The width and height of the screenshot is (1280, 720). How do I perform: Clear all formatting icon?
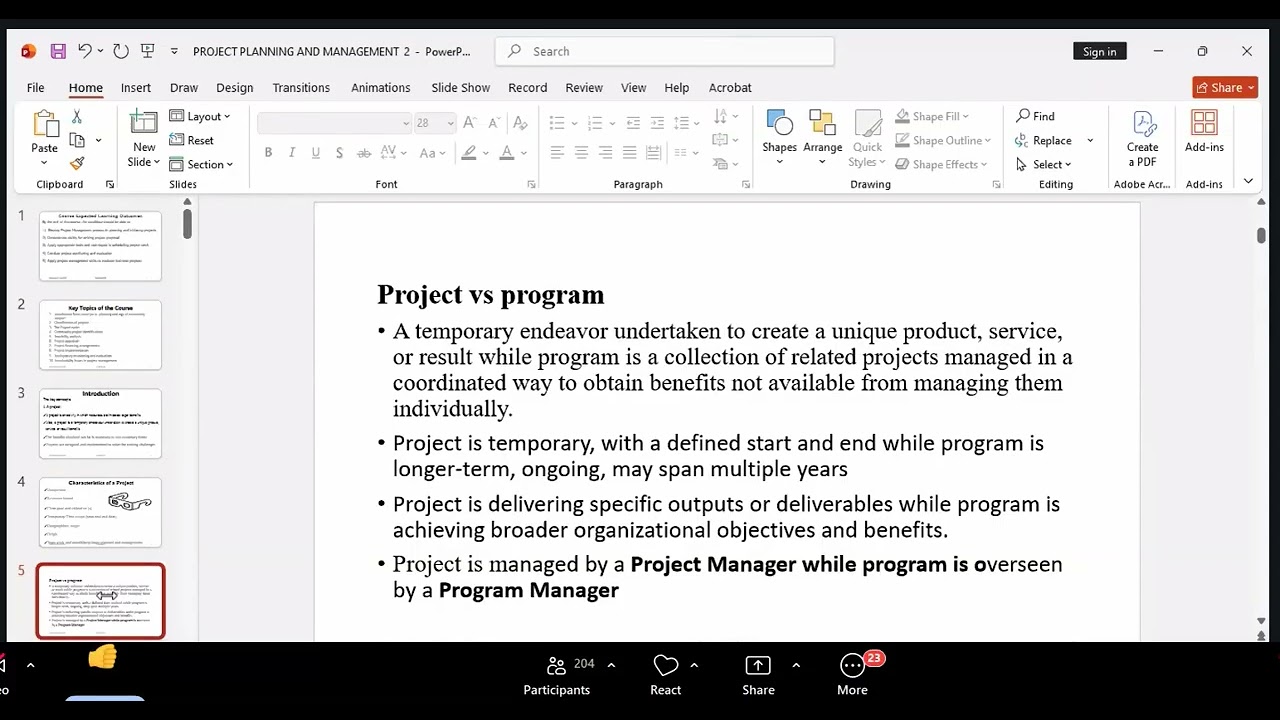click(x=519, y=123)
